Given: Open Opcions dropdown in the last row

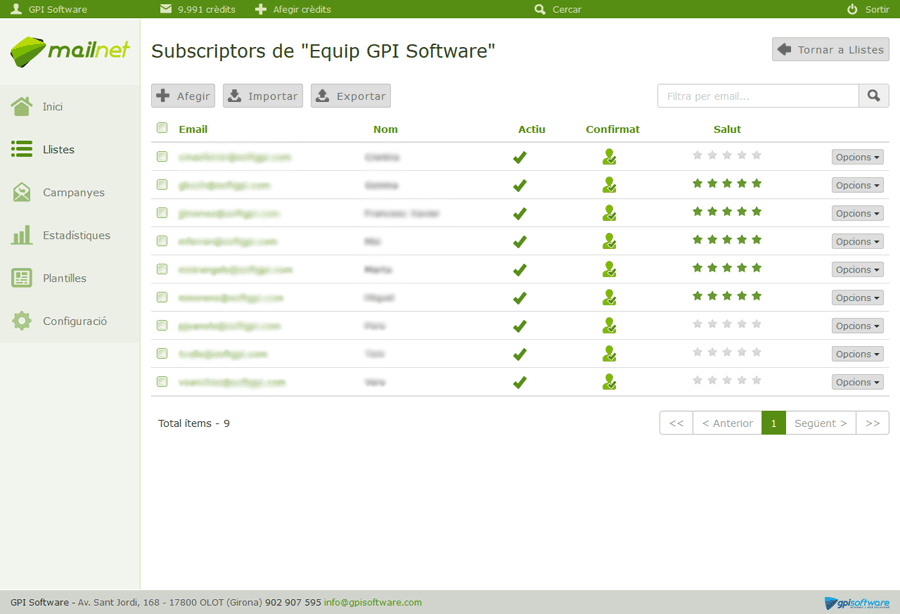Looking at the screenshot, I should pos(857,382).
